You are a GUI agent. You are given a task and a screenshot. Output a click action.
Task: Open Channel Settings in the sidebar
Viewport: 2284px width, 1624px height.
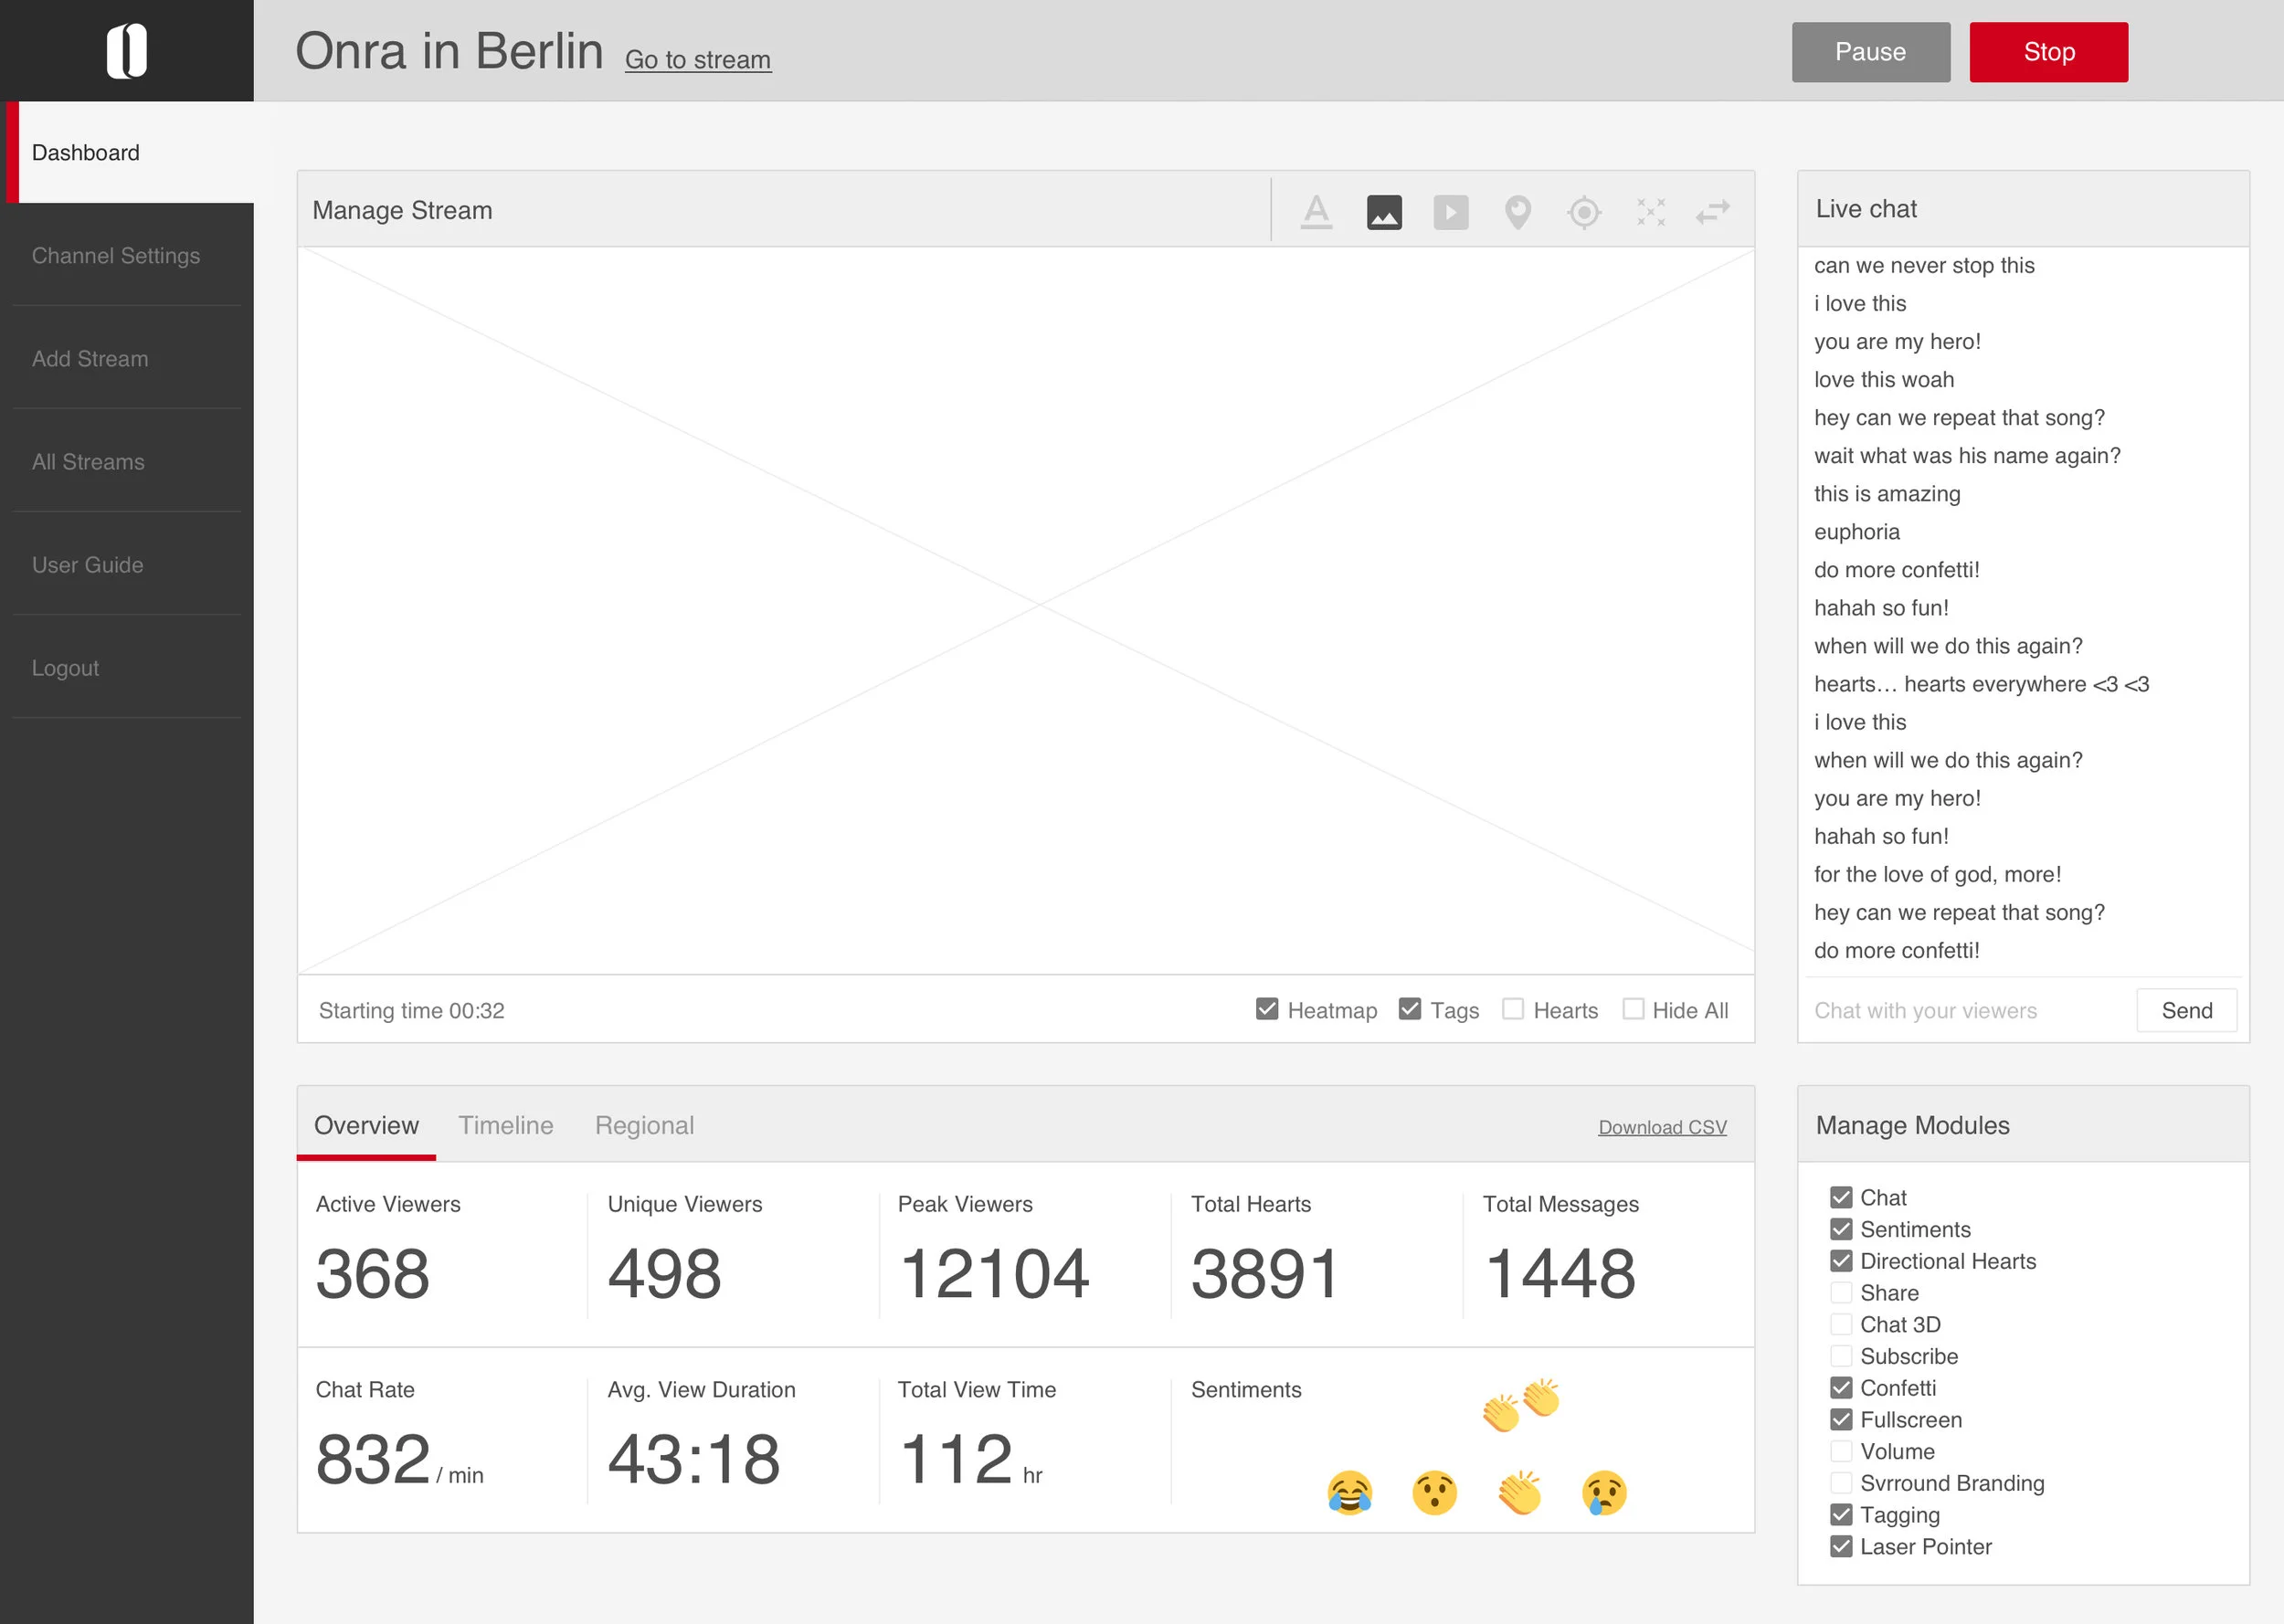(127, 255)
